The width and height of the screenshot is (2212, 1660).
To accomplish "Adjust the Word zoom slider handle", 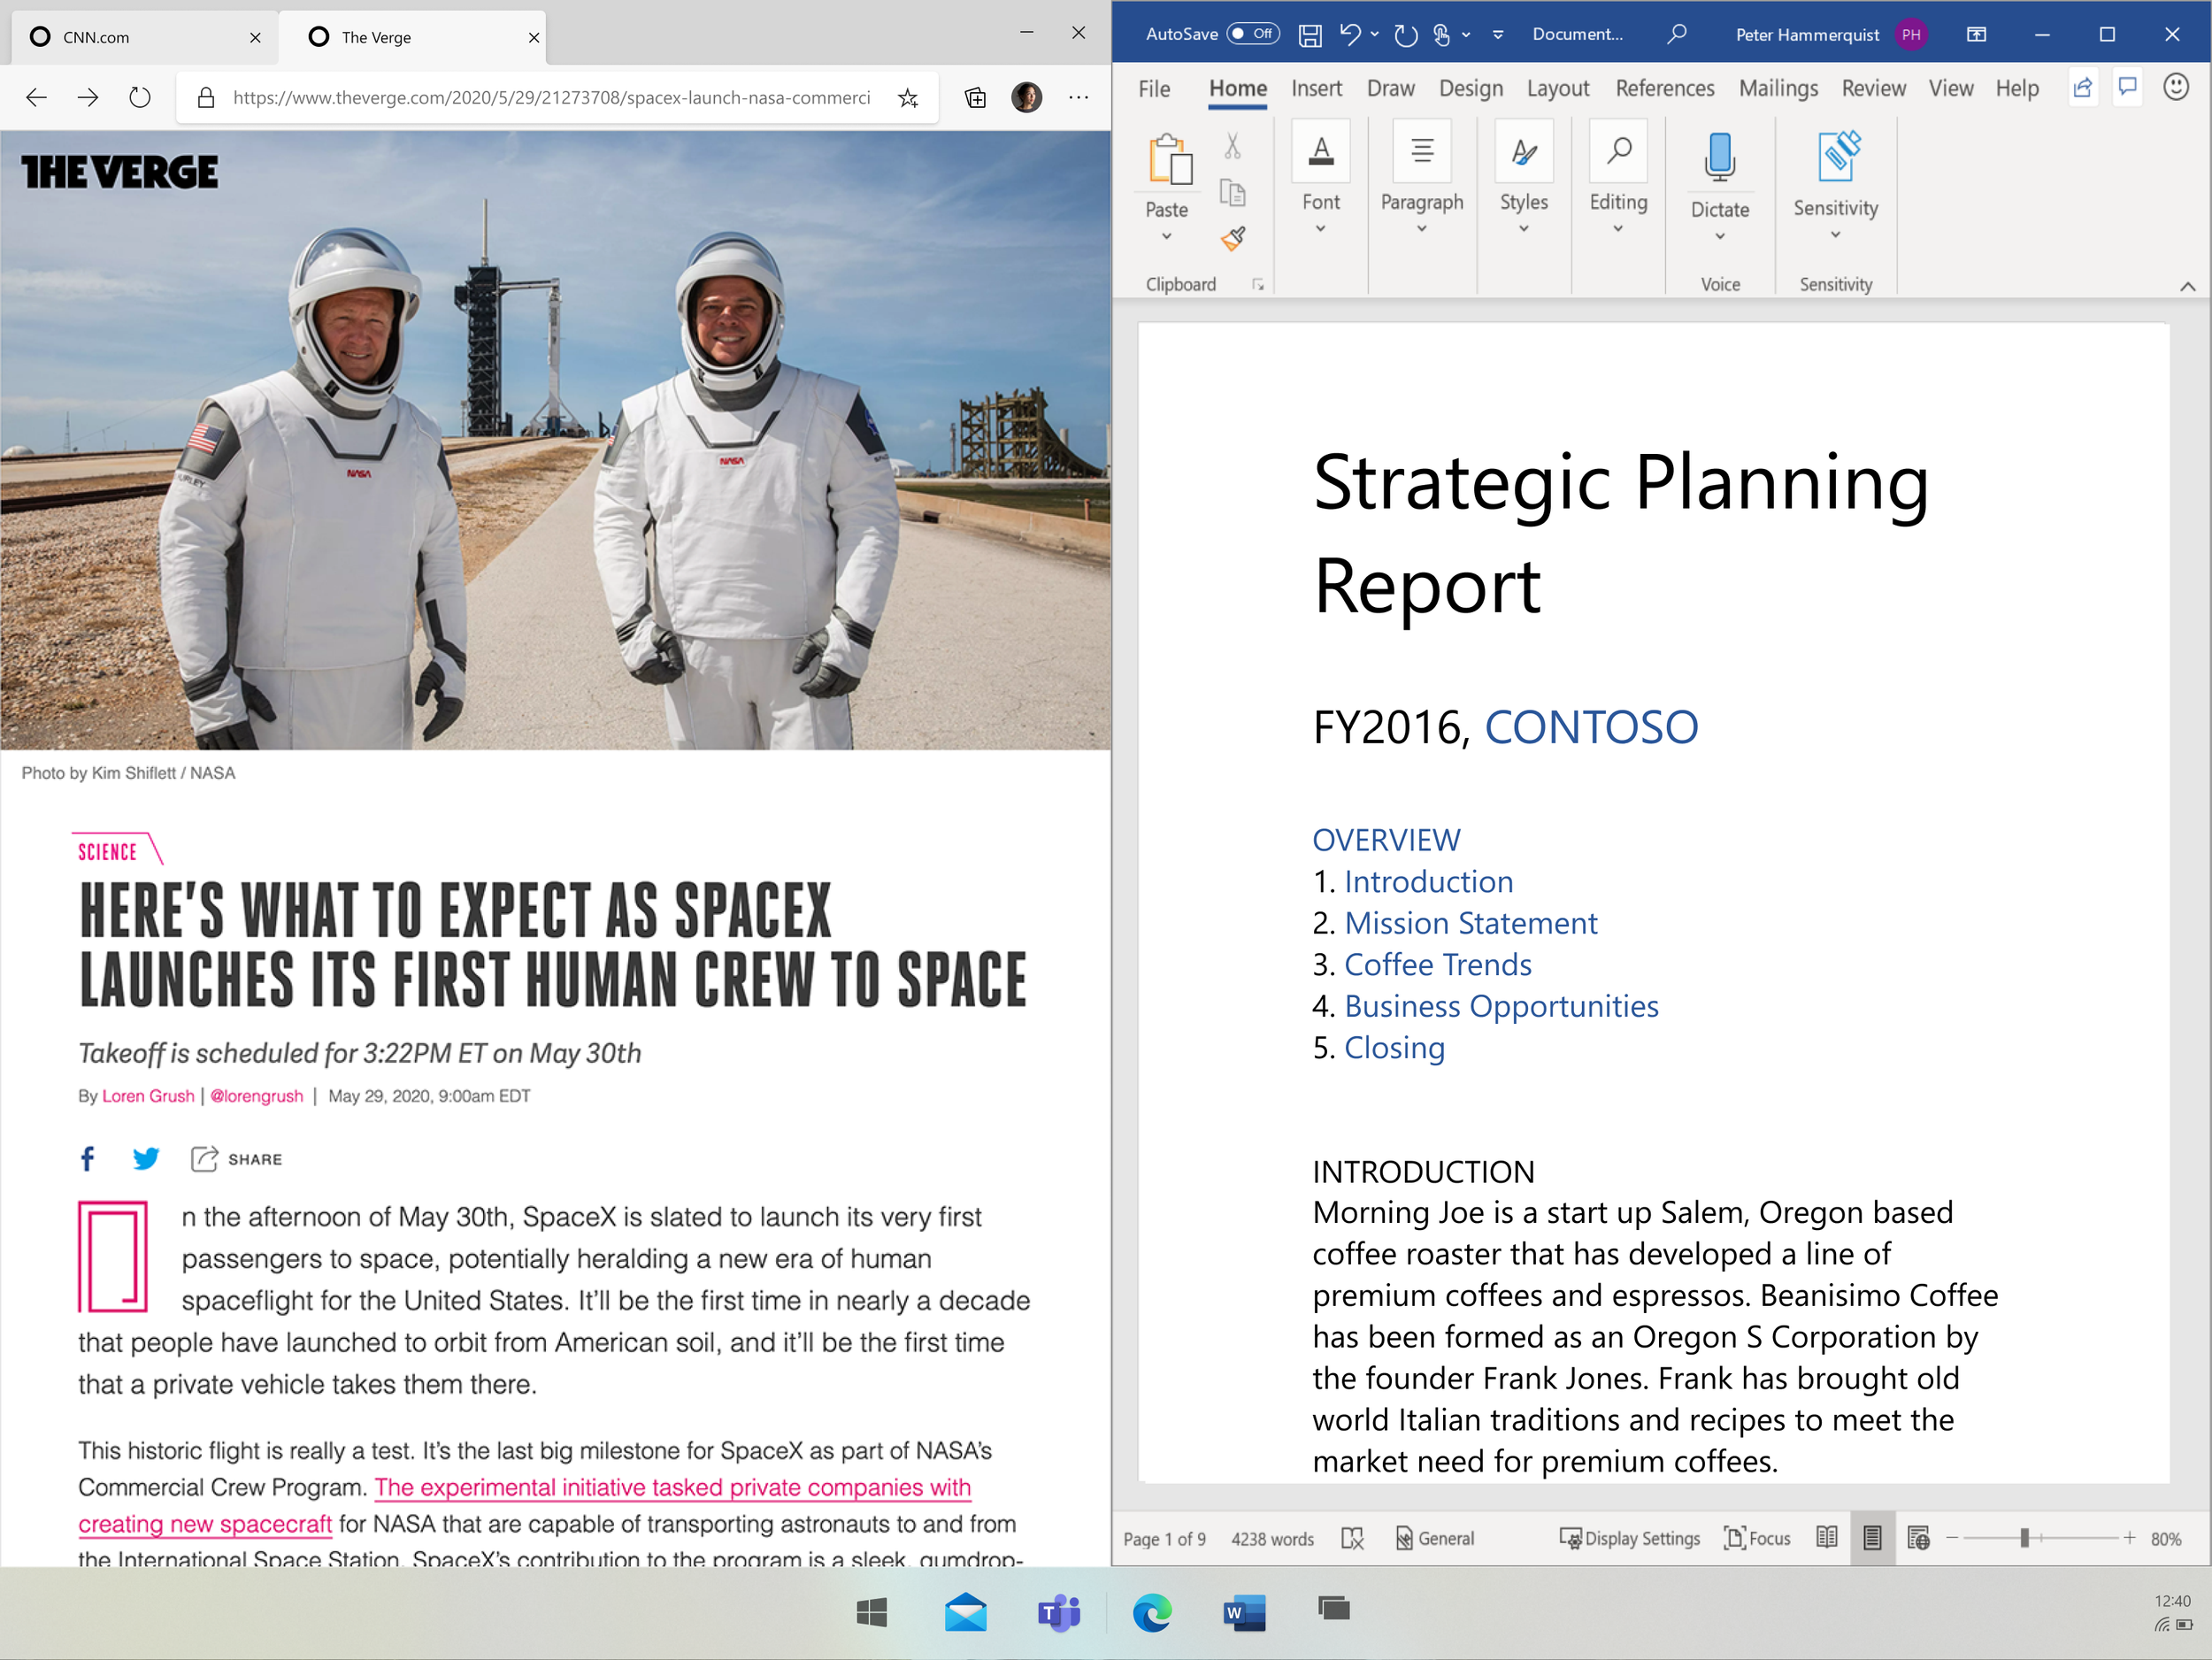I will [x=2024, y=1538].
